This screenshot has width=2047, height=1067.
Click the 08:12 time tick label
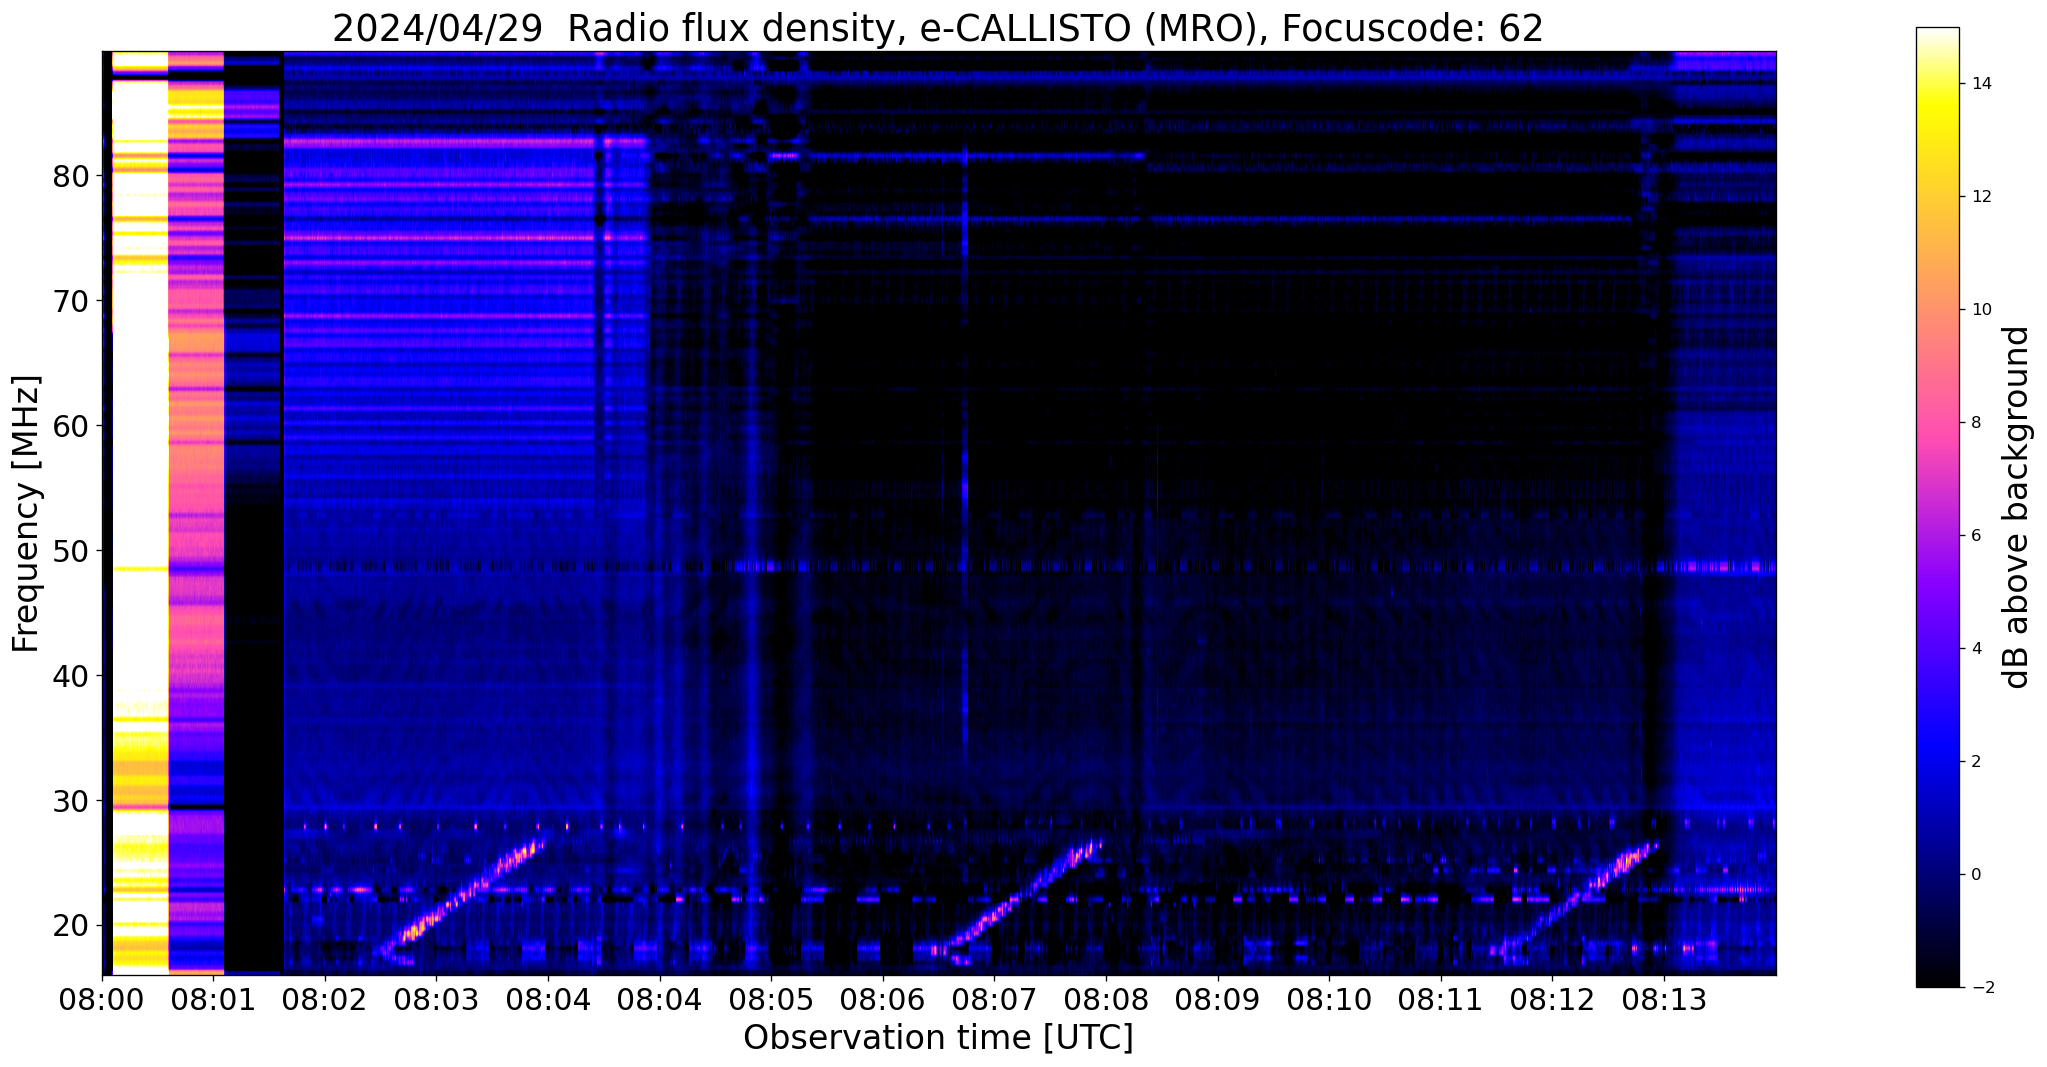(1553, 999)
